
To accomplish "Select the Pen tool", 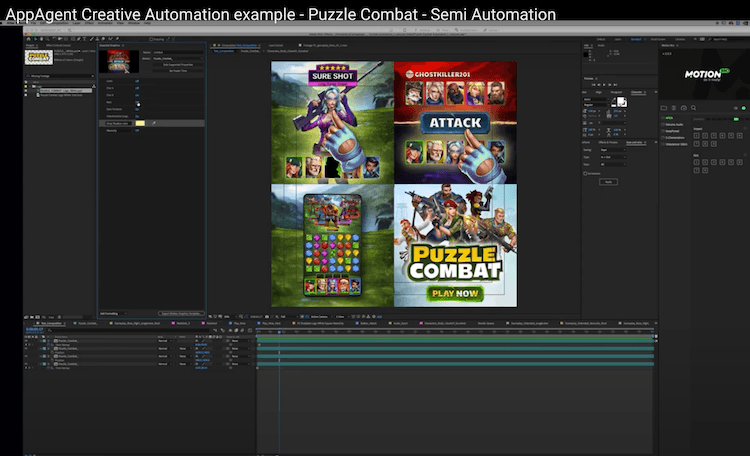I will click(x=78, y=39).
